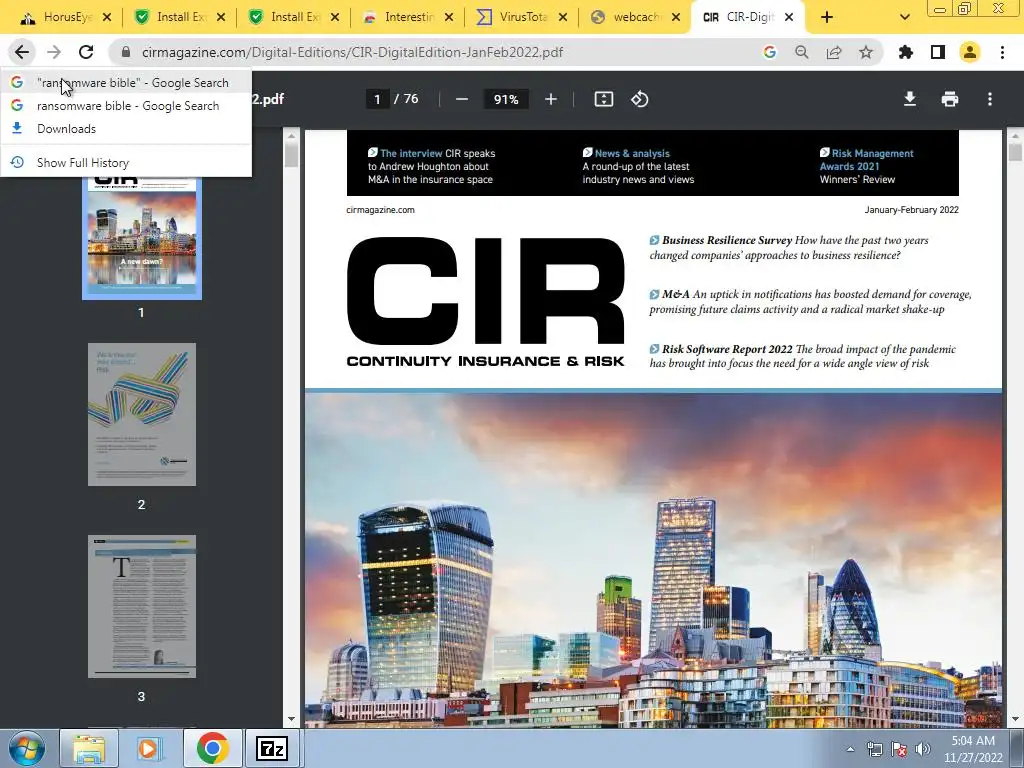
Task: Click the Action Center flag icon
Action: pos(899,749)
